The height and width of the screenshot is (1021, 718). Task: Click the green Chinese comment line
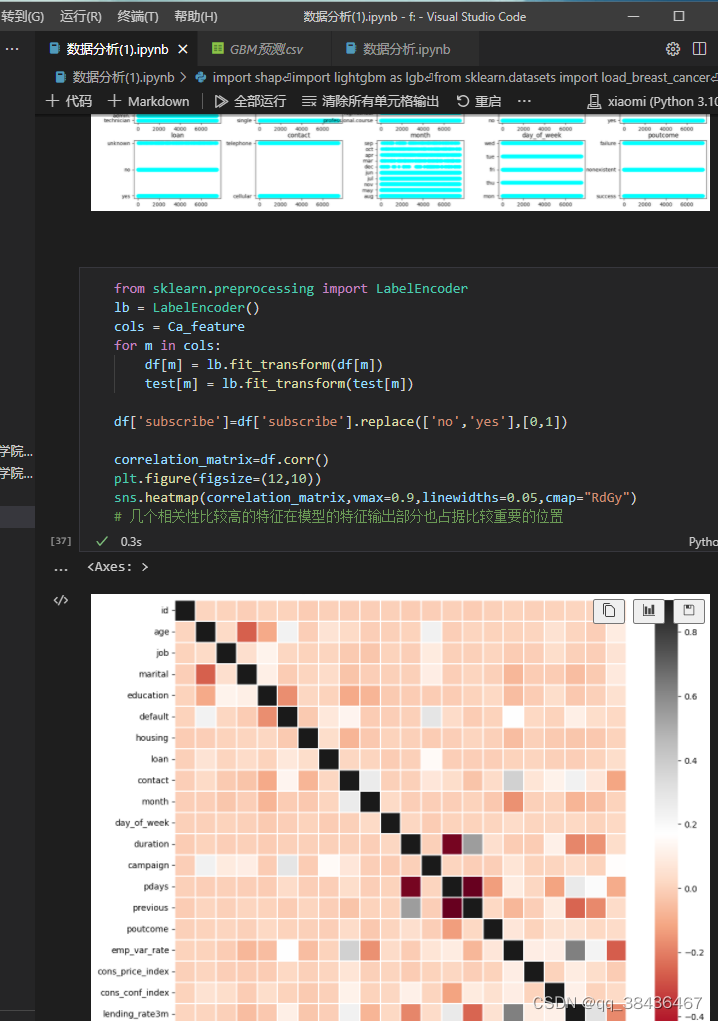[x=338, y=517]
